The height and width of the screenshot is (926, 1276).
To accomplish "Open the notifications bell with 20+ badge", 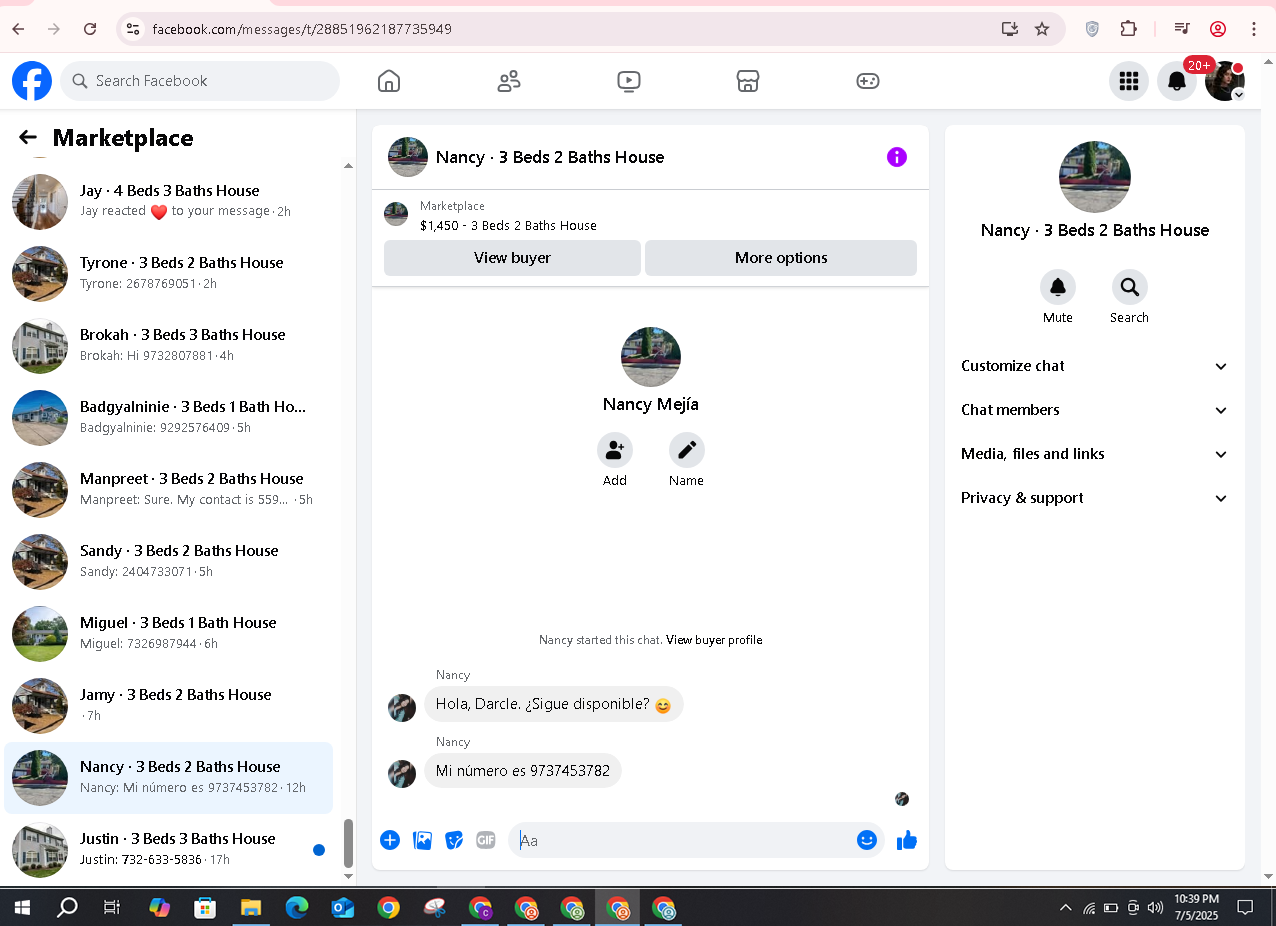I will (x=1177, y=81).
